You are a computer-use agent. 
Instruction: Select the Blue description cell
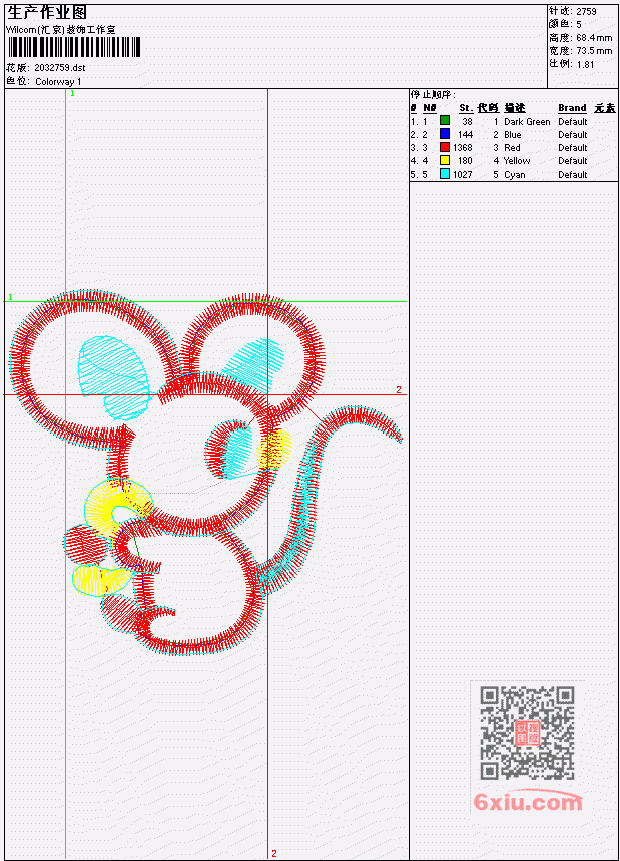click(x=513, y=135)
